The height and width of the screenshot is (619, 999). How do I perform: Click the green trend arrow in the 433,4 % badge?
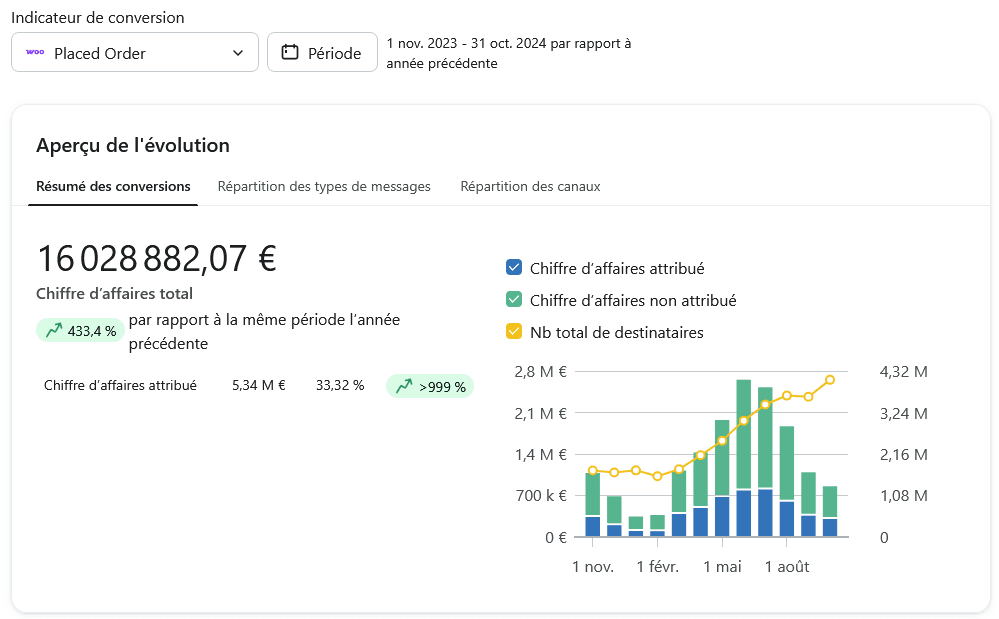click(55, 330)
